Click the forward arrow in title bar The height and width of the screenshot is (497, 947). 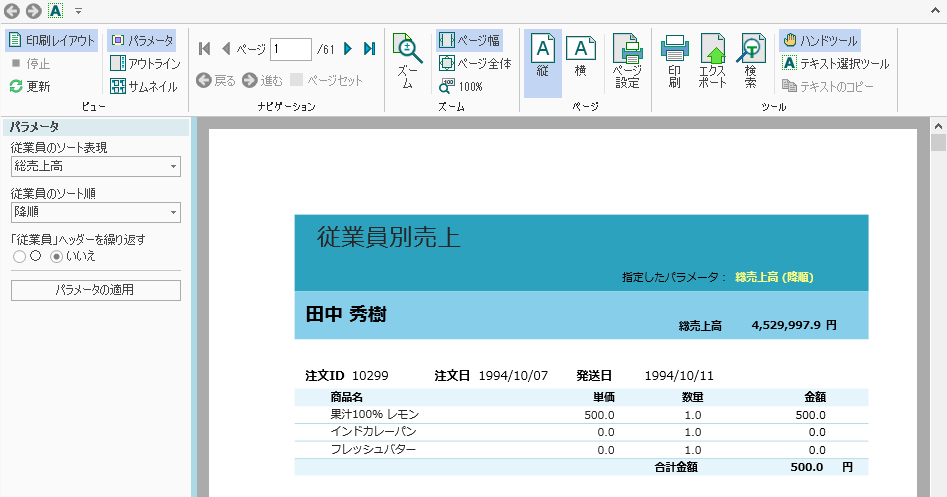(34, 11)
